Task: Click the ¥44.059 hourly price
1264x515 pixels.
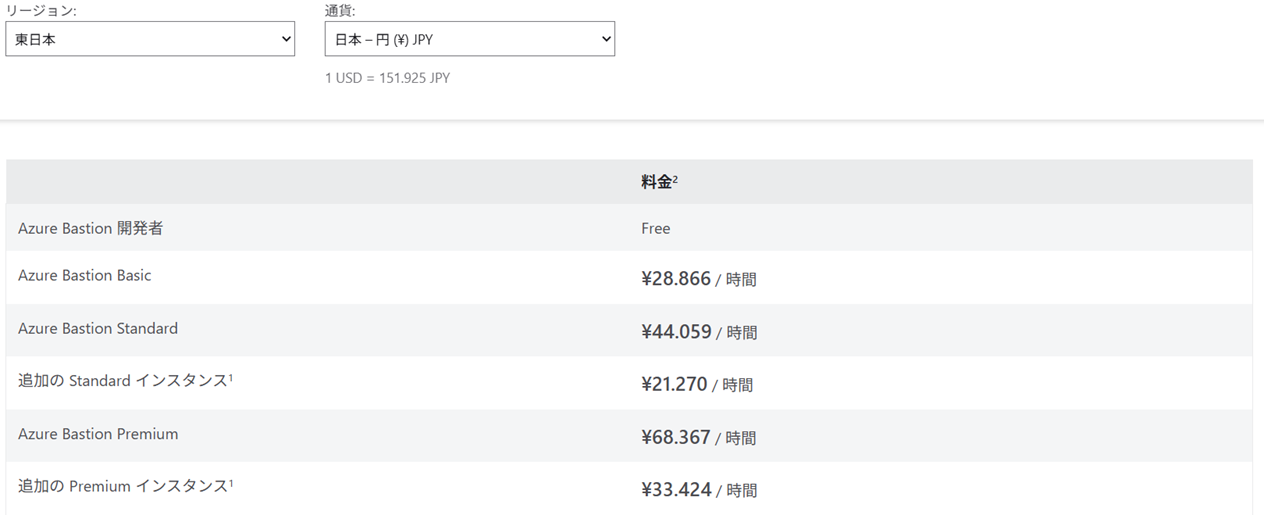Action: click(x=676, y=332)
